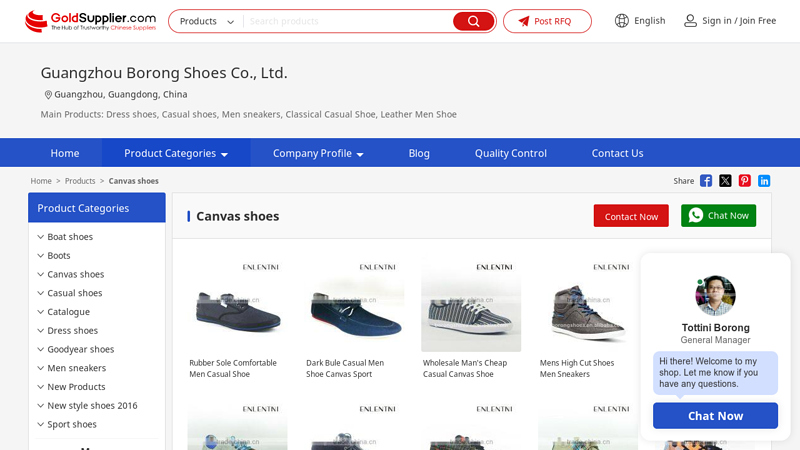
Task: Go to Home breadcrumb link
Action: [41, 181]
